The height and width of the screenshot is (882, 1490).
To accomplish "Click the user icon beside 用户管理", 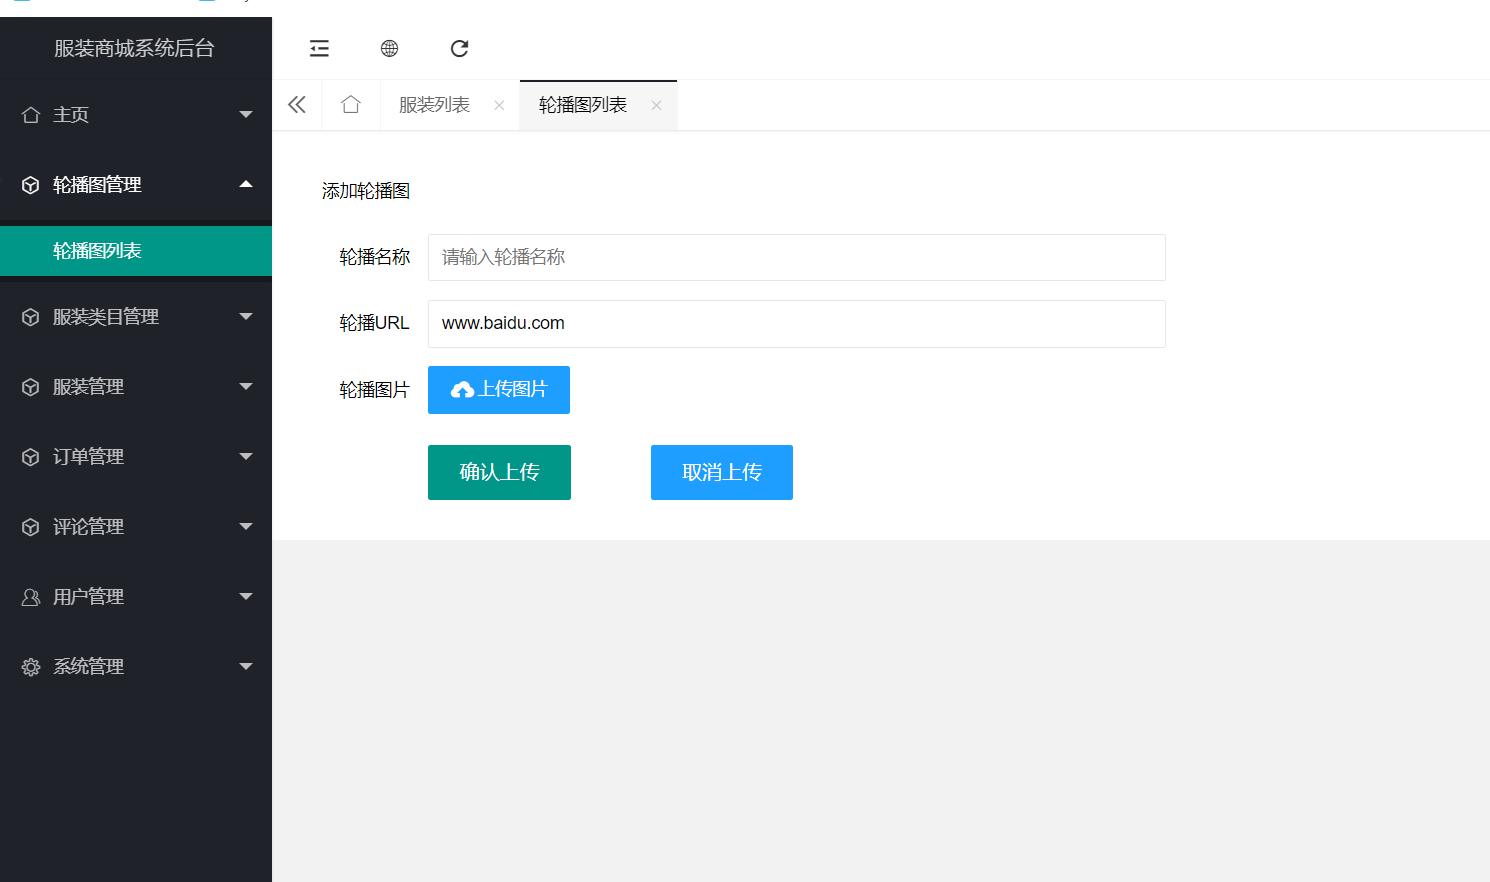I will pos(31,597).
